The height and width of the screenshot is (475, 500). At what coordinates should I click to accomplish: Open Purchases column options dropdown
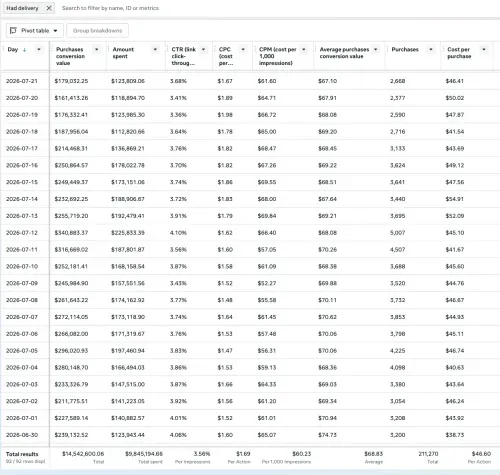click(x=431, y=49)
